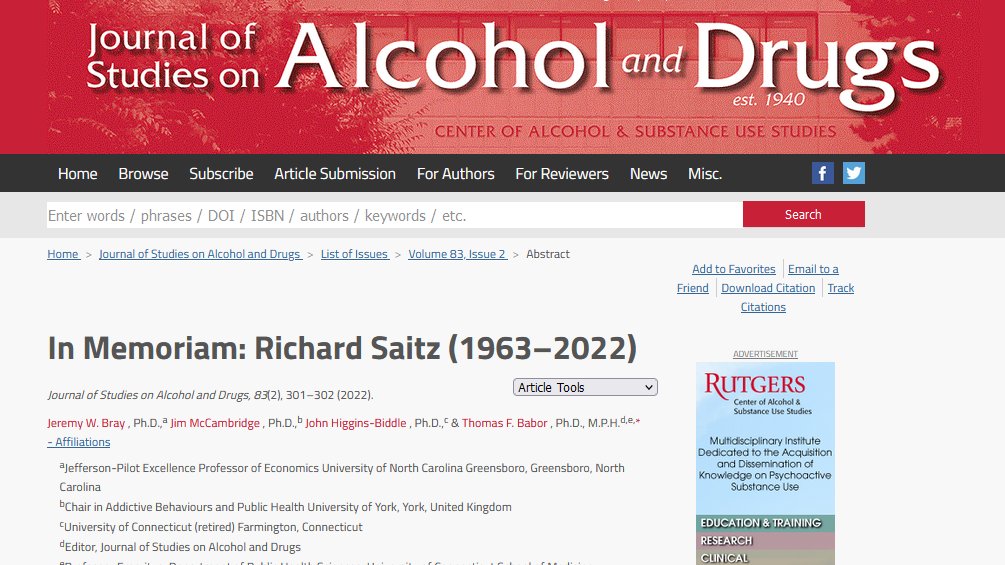Image resolution: width=1005 pixels, height=565 pixels.
Task: Open the For Reviewers menu
Action: (562, 174)
